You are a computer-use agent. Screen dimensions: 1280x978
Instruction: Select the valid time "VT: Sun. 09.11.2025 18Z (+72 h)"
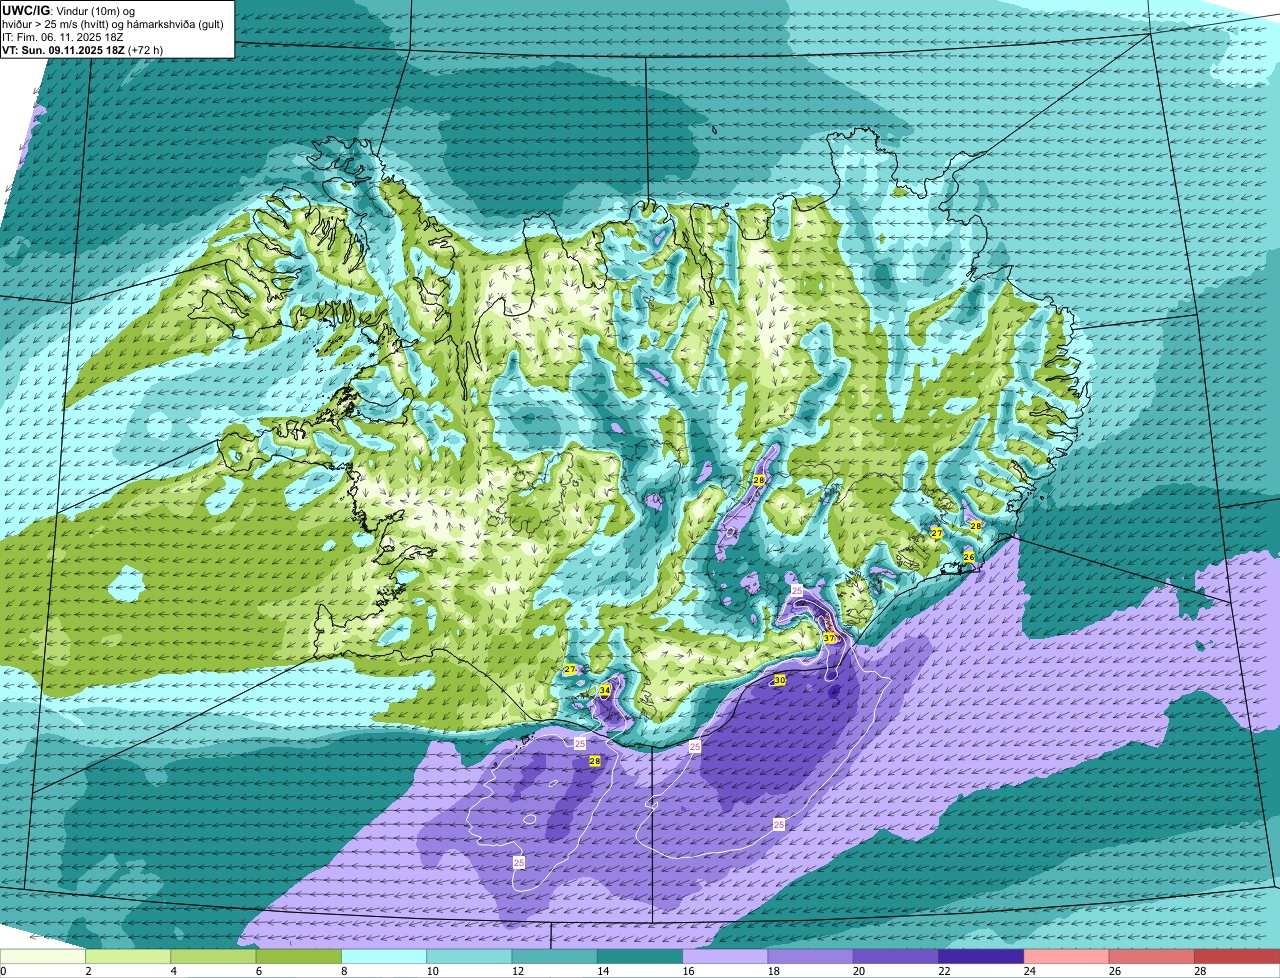83,50
